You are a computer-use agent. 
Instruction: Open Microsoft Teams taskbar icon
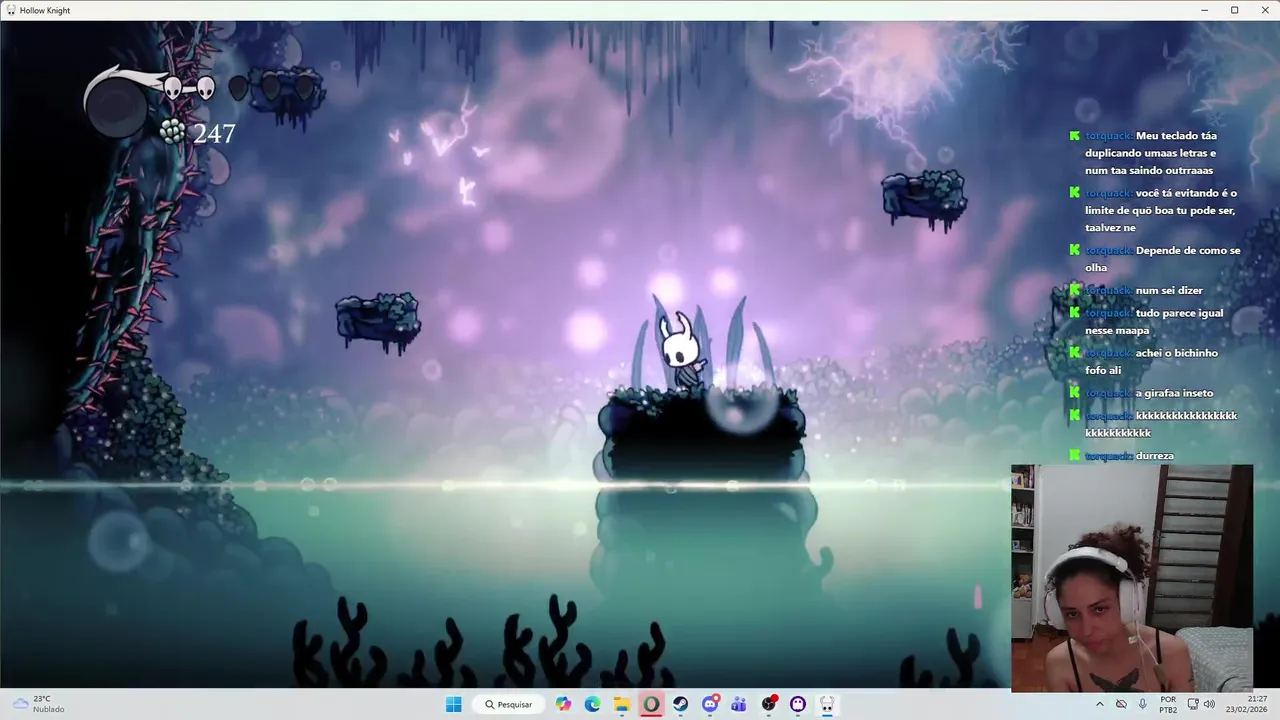point(739,704)
